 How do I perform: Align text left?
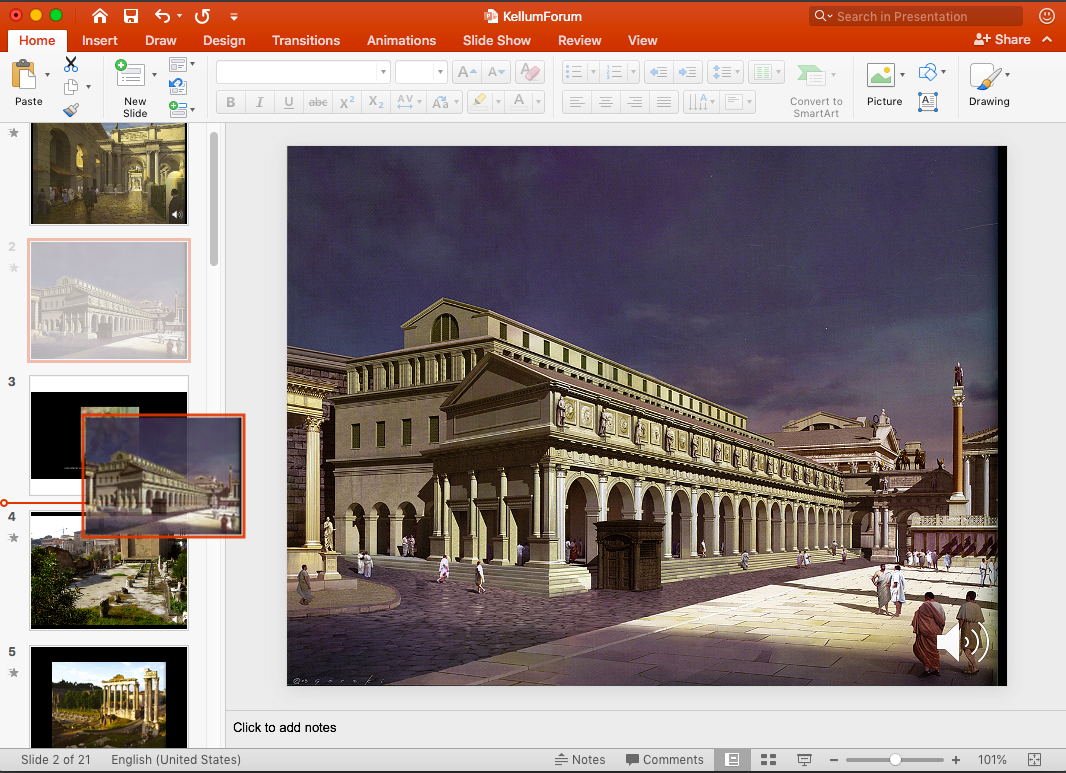tap(577, 102)
